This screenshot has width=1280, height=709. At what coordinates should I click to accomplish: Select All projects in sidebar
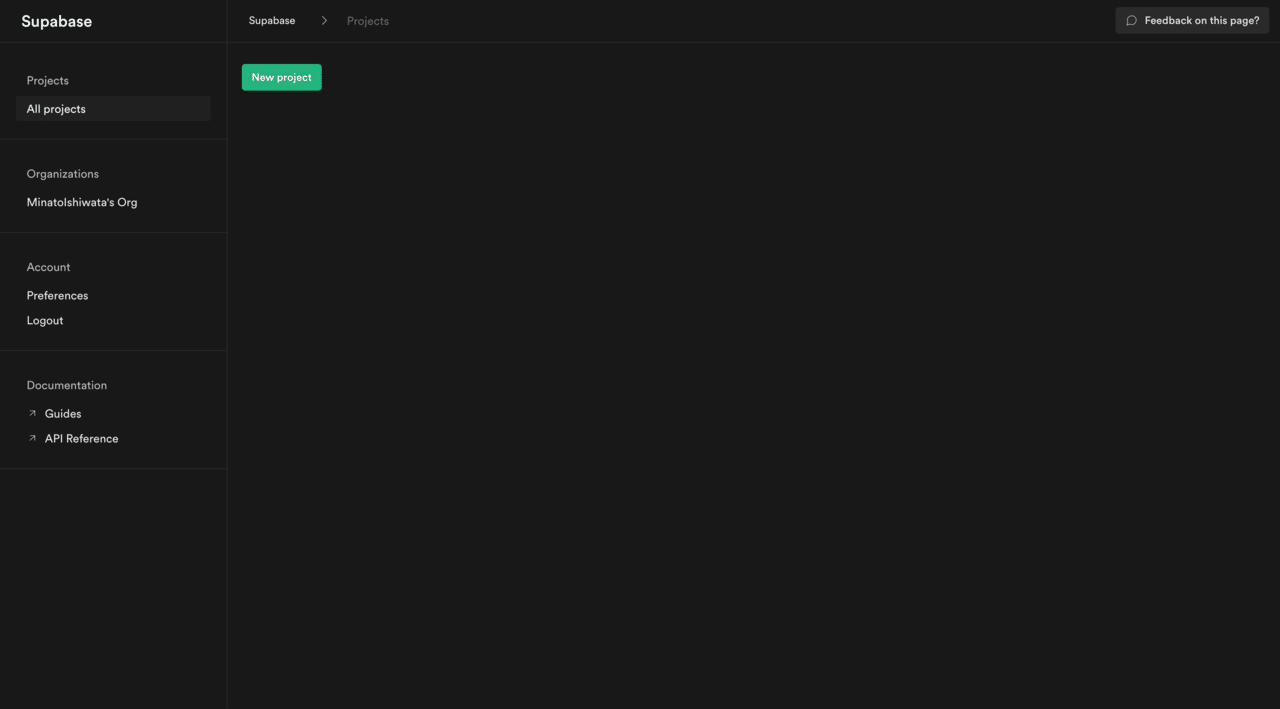click(x=113, y=109)
